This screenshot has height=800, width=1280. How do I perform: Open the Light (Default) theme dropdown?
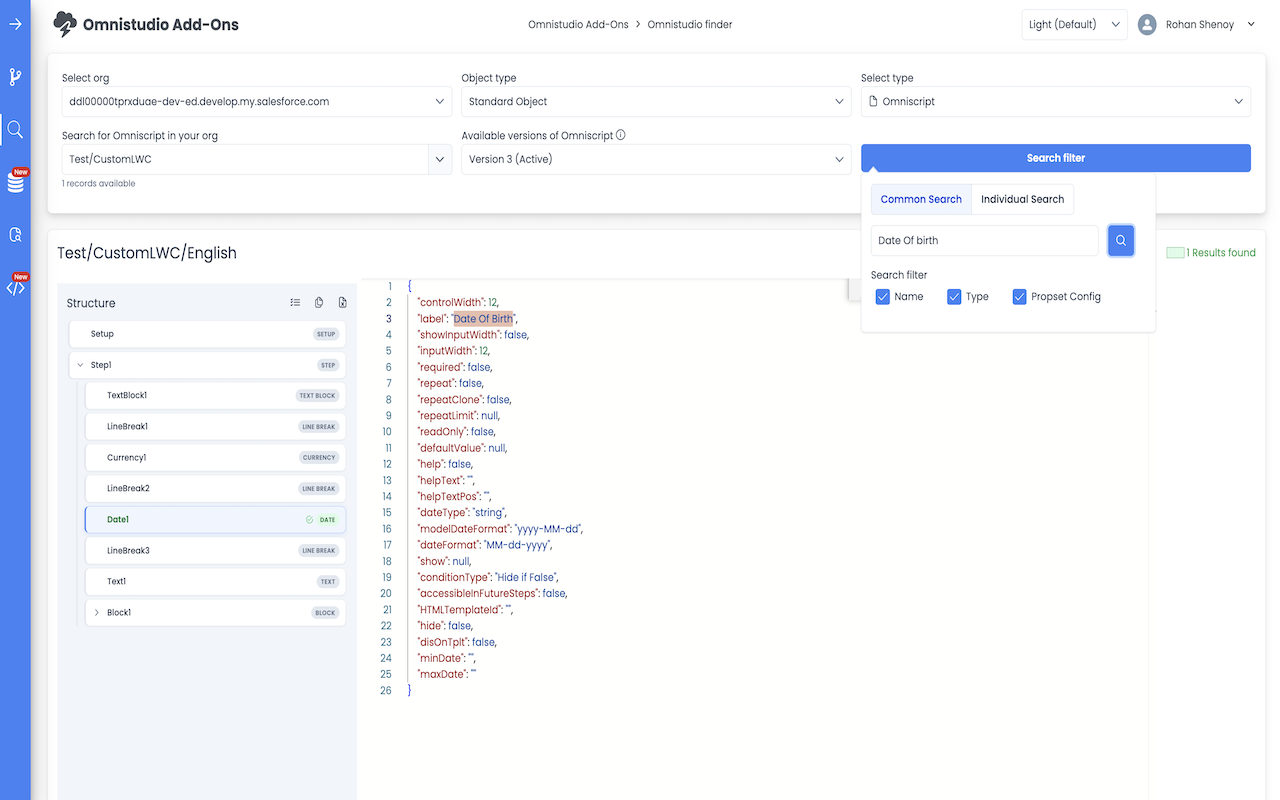pyautogui.click(x=1075, y=25)
